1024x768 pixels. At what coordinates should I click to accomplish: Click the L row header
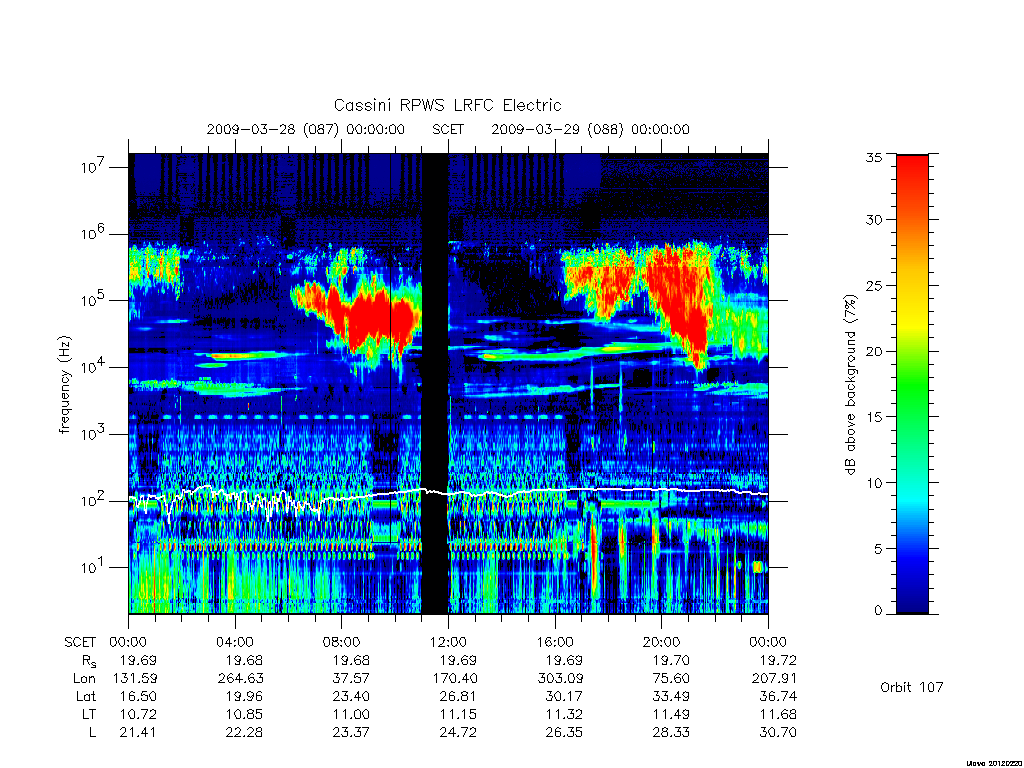pyautogui.click(x=92, y=732)
